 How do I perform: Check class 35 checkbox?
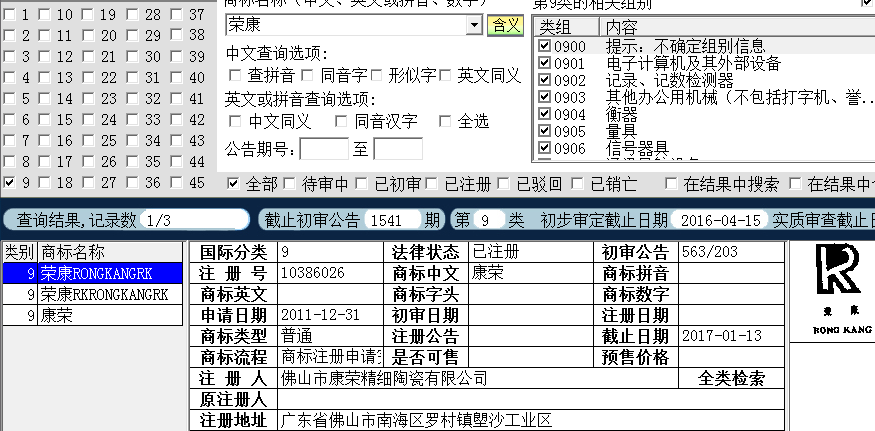[x=132, y=161]
